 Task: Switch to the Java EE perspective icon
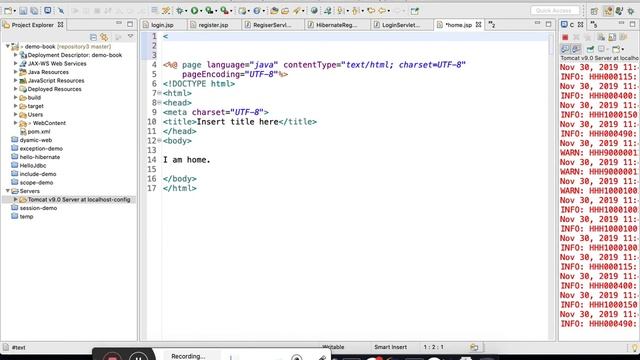(608, 11)
